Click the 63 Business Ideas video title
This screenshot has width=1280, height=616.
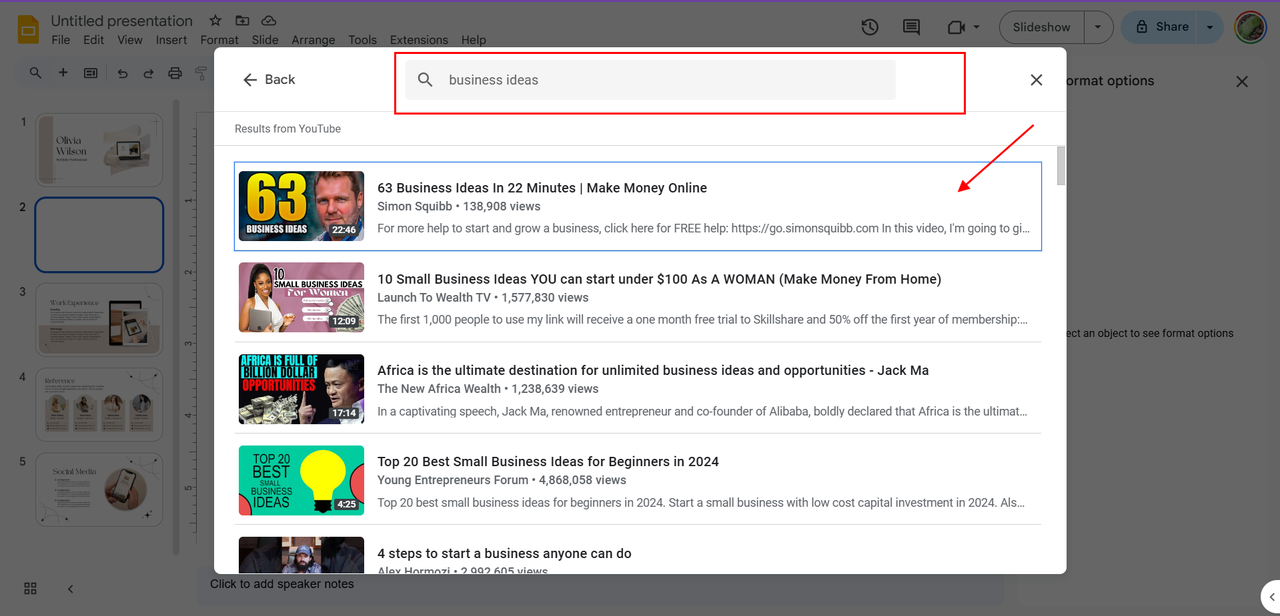point(542,188)
